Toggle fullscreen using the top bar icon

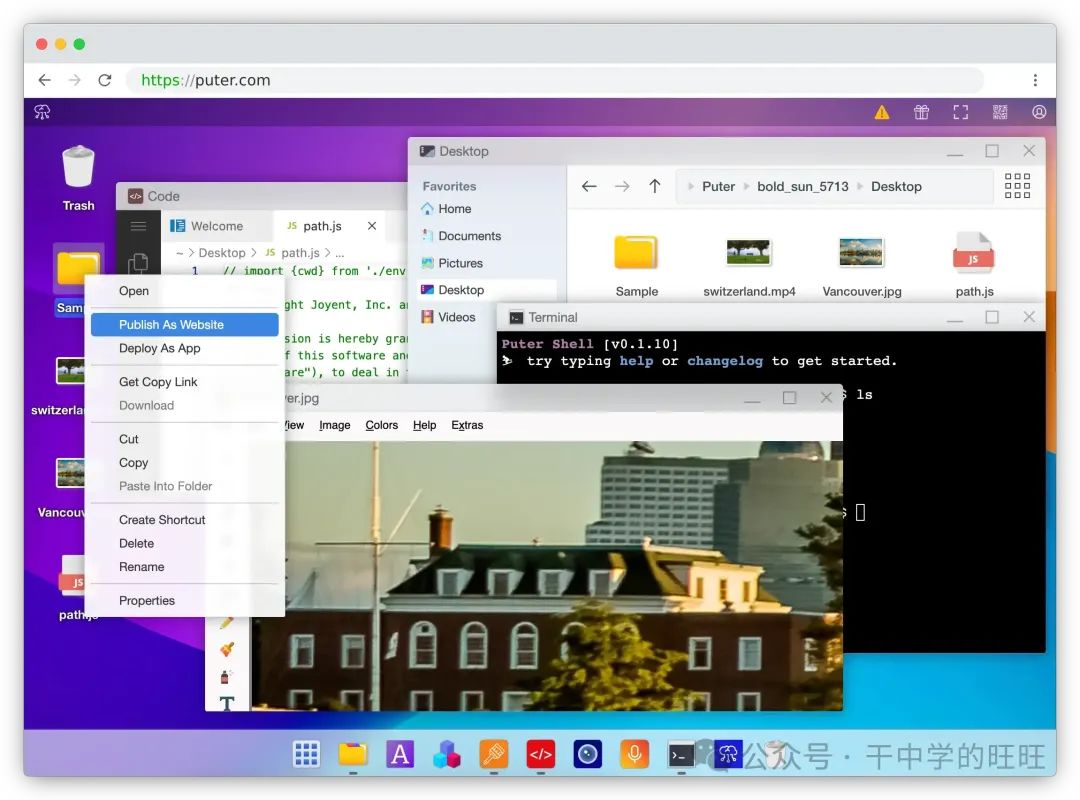click(960, 112)
